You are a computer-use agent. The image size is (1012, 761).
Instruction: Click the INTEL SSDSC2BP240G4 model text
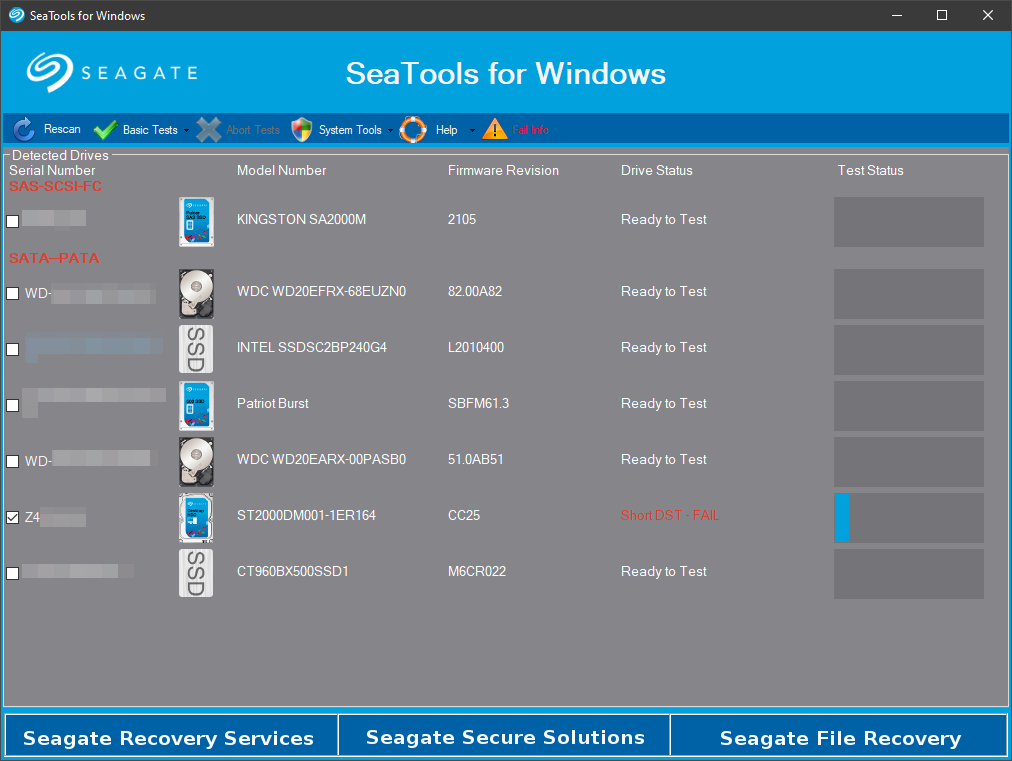(x=312, y=347)
